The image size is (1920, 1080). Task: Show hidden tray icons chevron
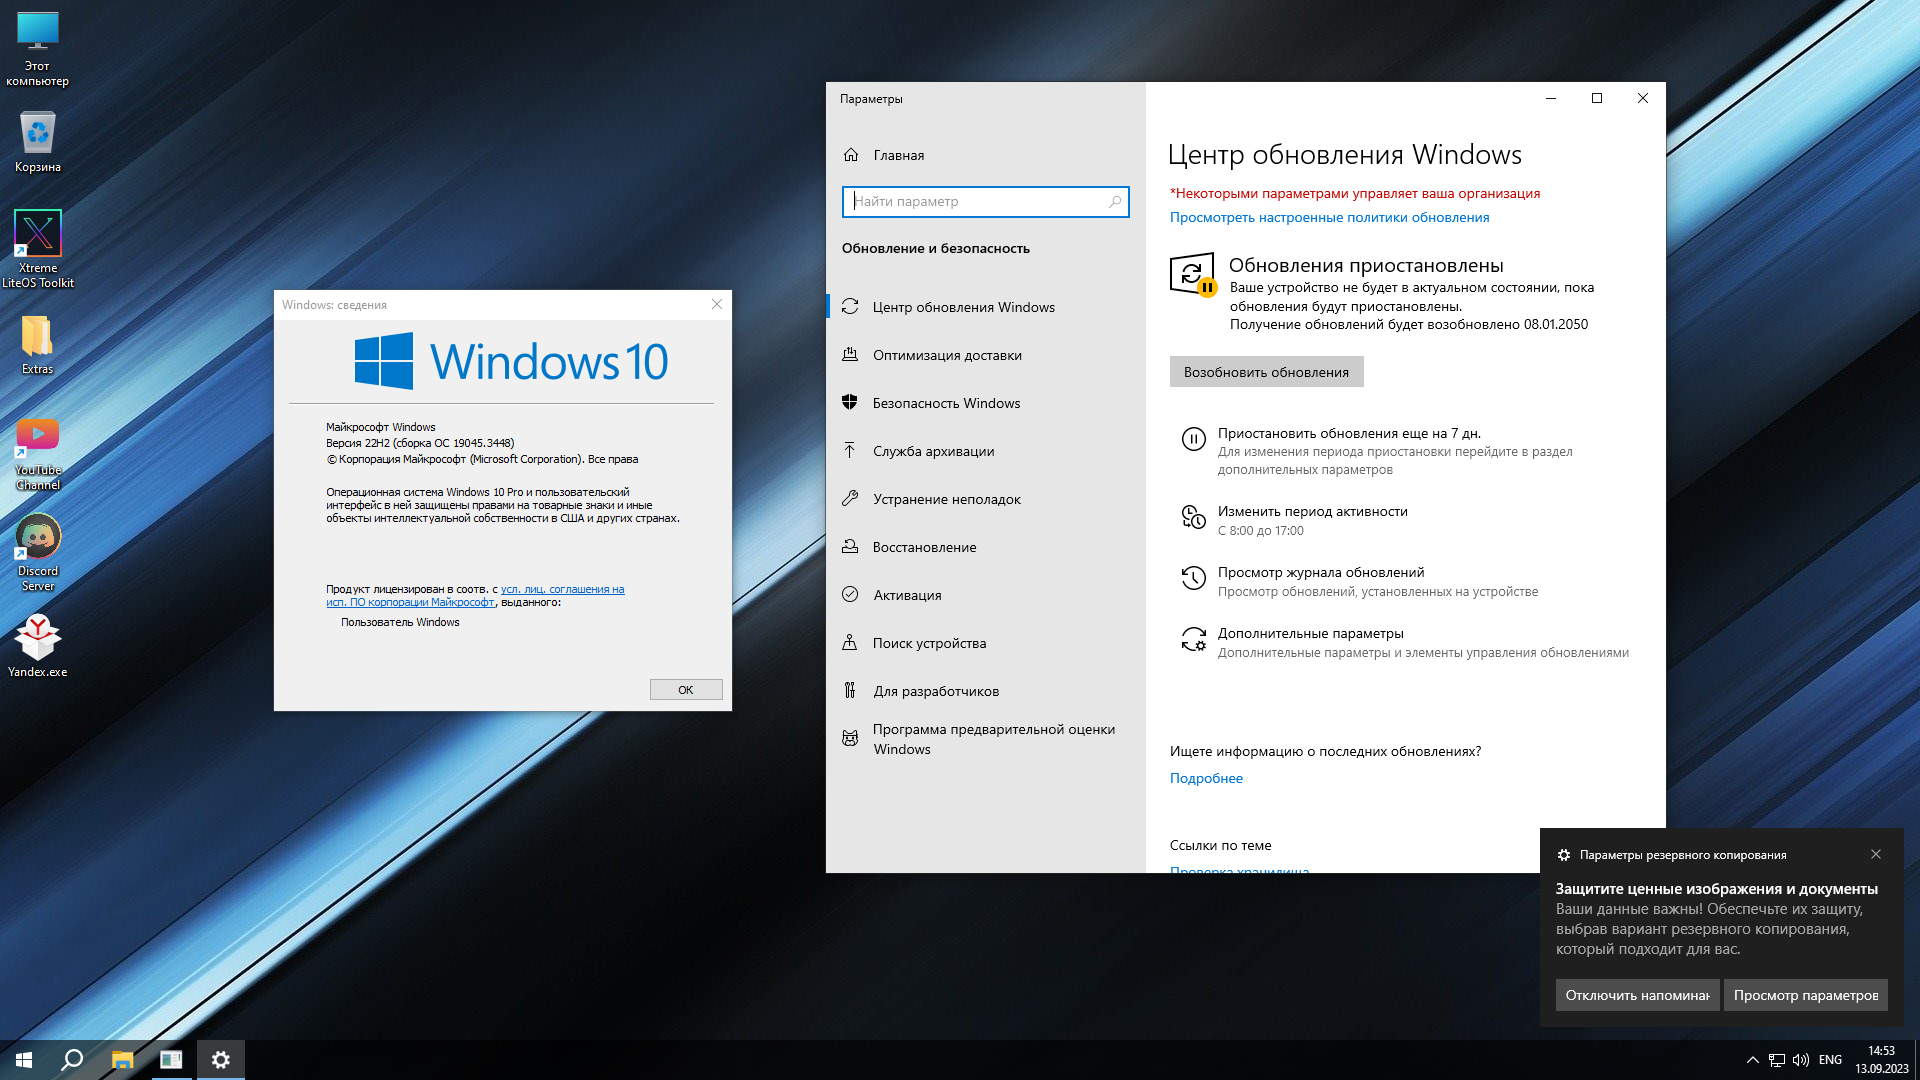1752,1060
